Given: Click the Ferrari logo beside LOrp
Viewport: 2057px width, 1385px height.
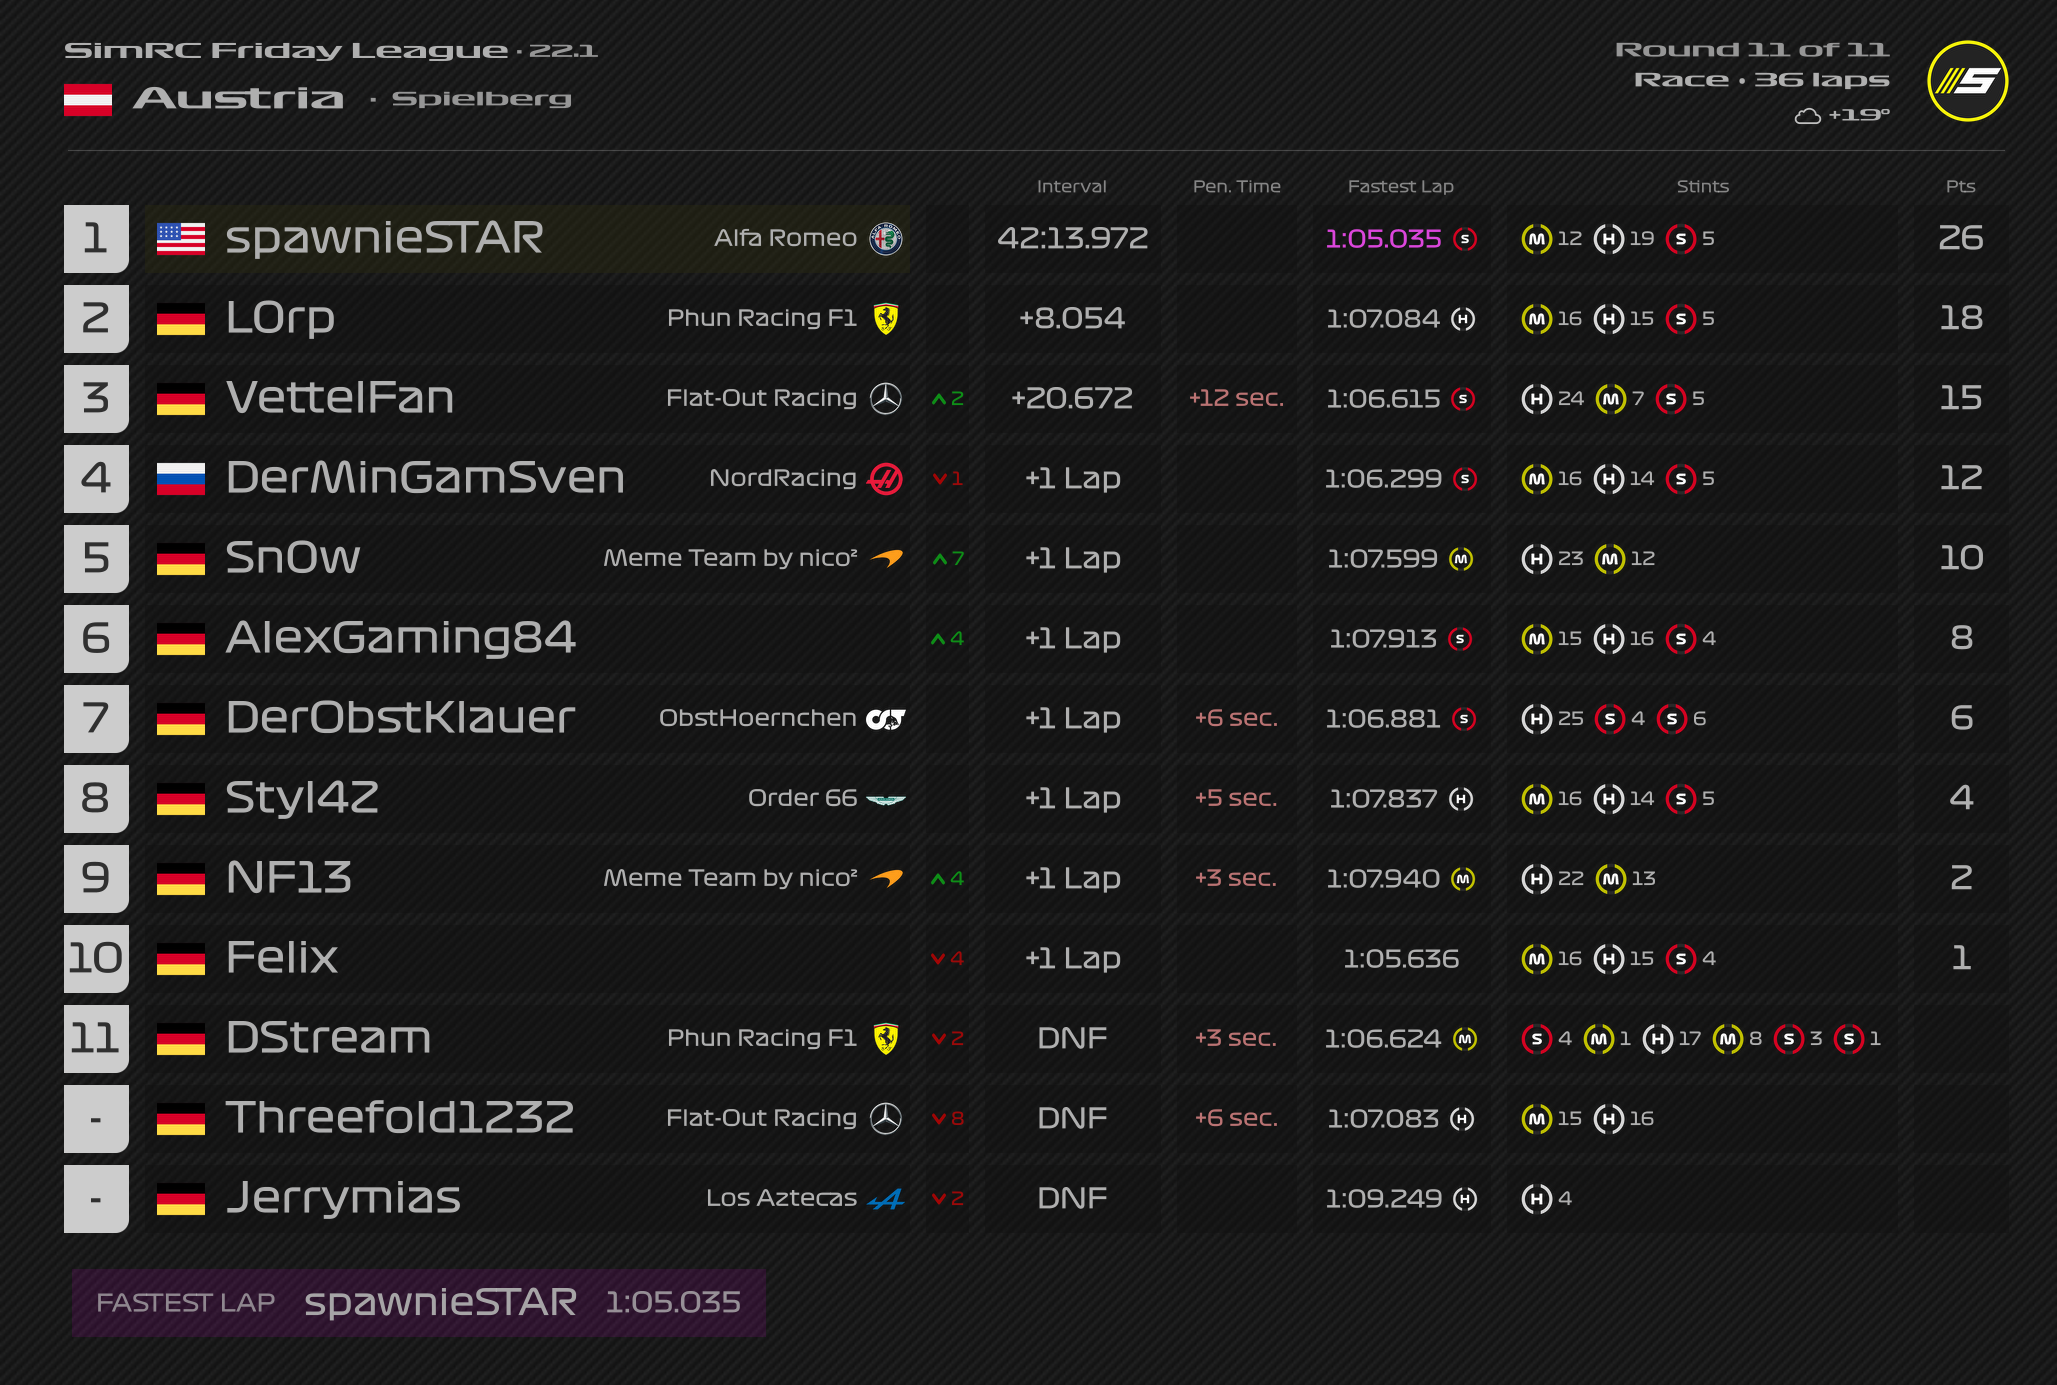Looking at the screenshot, I should [886, 318].
